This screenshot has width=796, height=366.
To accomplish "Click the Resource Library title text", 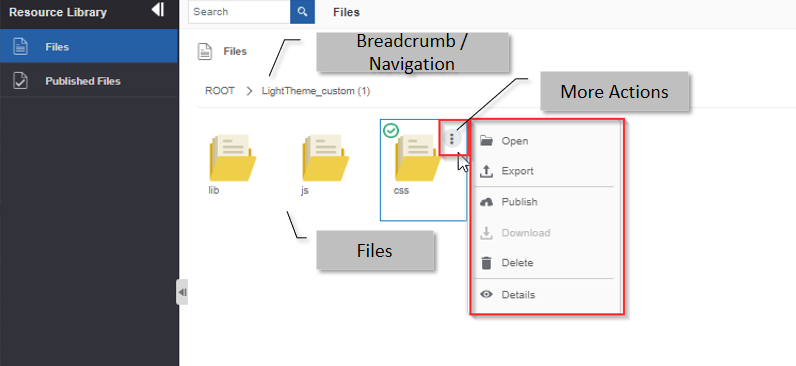I will click(x=58, y=12).
